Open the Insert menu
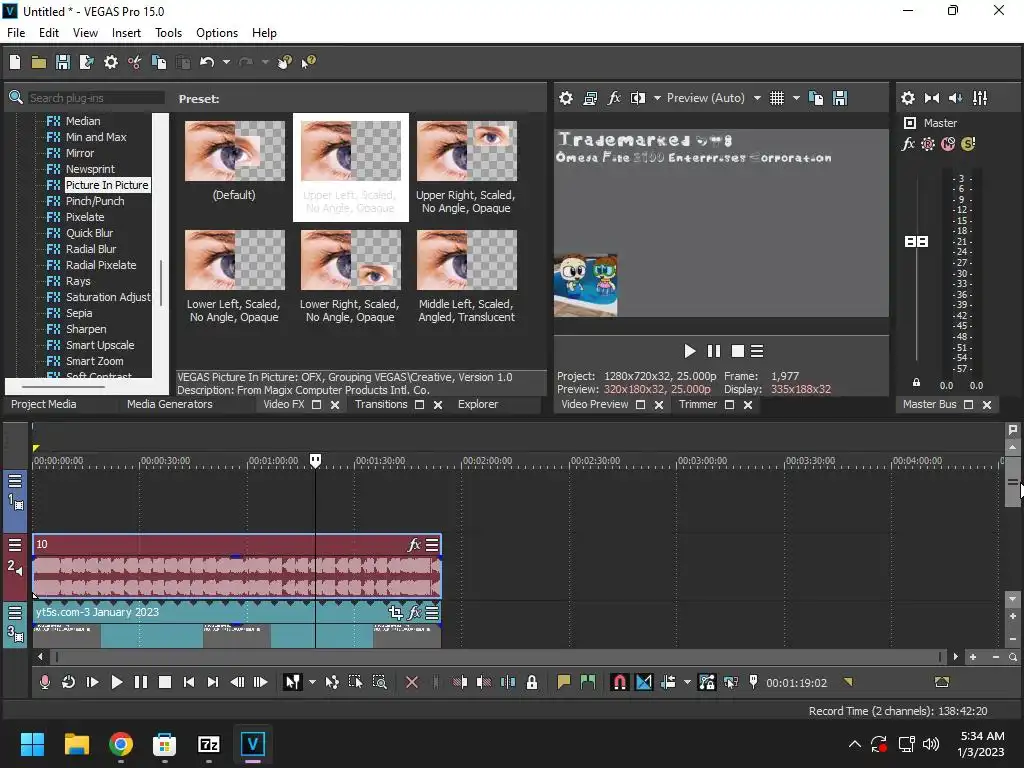The image size is (1024, 768). pos(126,33)
